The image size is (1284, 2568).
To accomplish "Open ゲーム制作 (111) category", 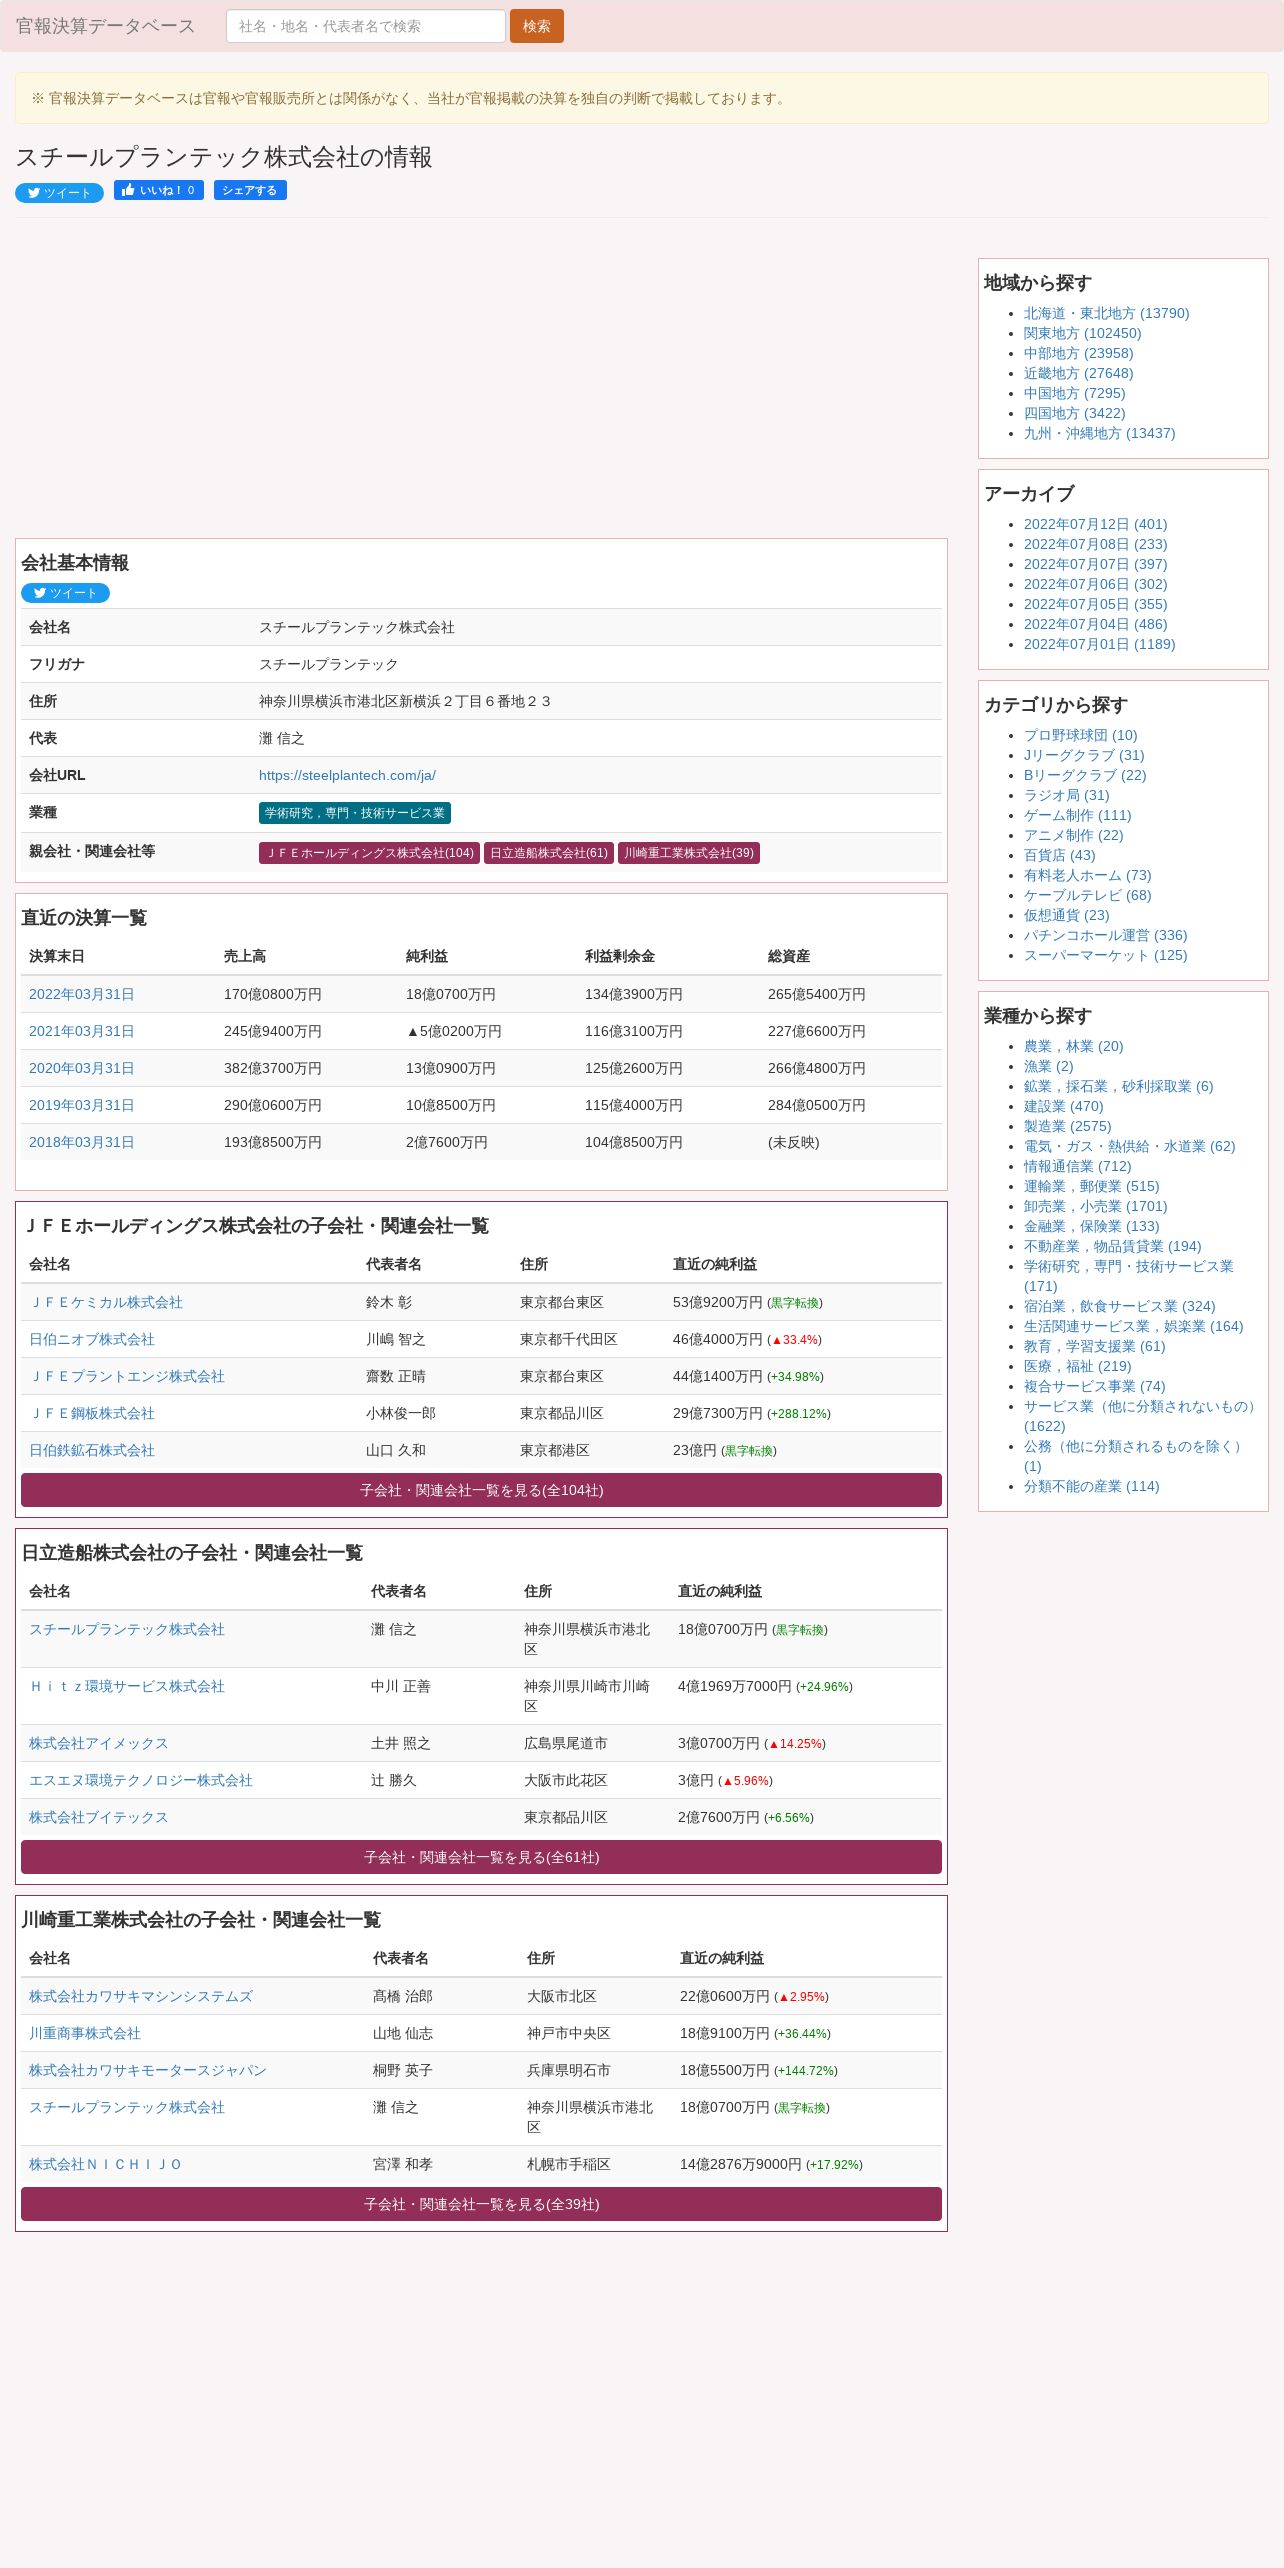I will coord(1077,815).
